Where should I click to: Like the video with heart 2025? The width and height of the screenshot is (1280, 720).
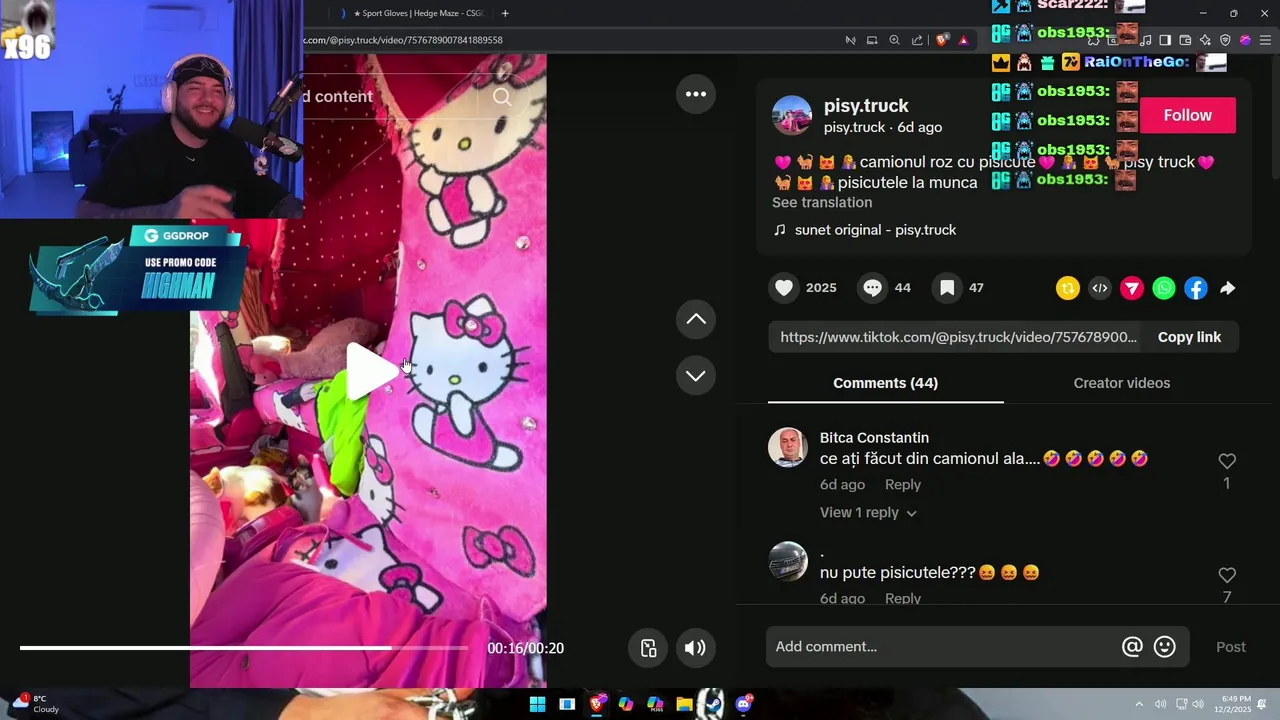pyautogui.click(x=784, y=288)
